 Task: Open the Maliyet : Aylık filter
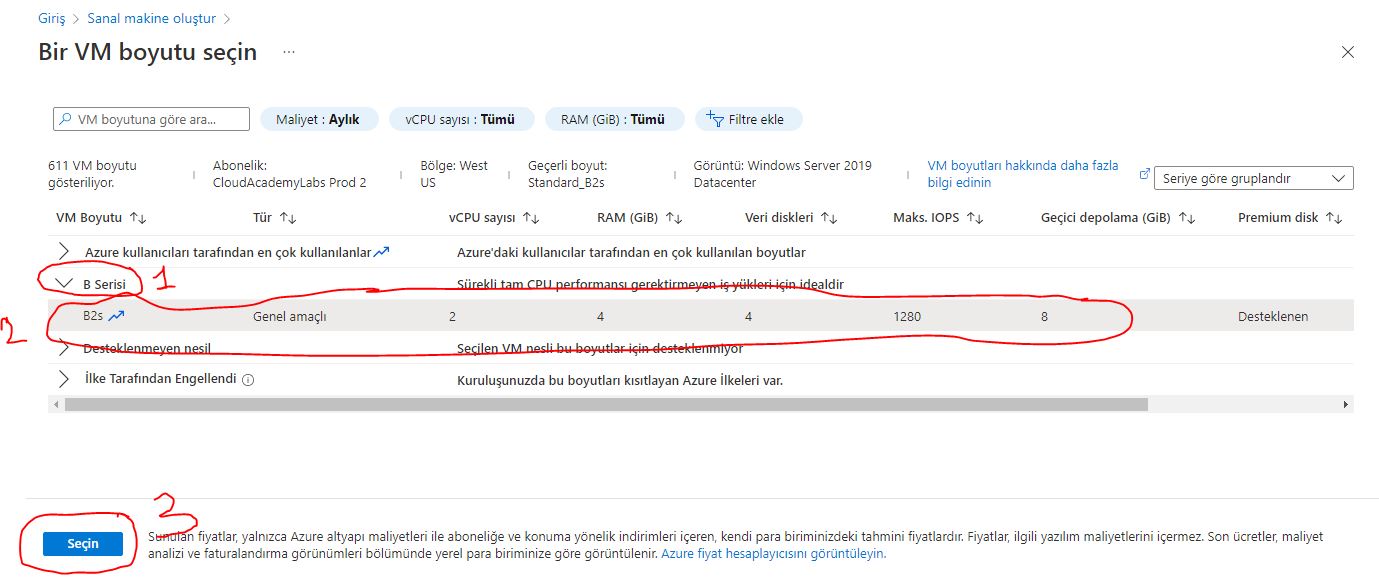(x=319, y=119)
